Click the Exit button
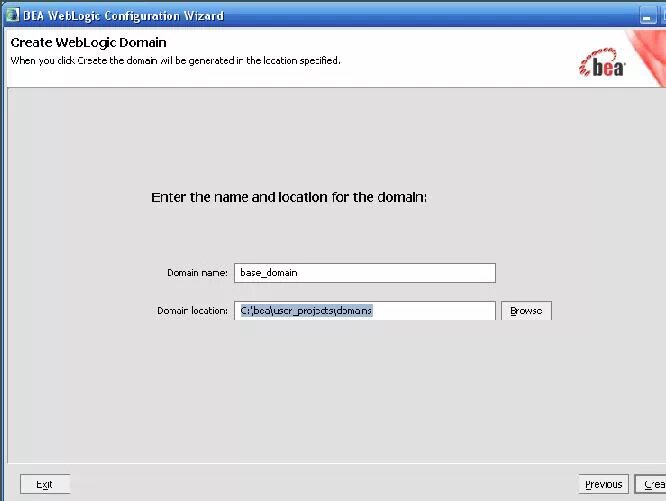Viewport: 666px width, 501px height. pos(45,484)
